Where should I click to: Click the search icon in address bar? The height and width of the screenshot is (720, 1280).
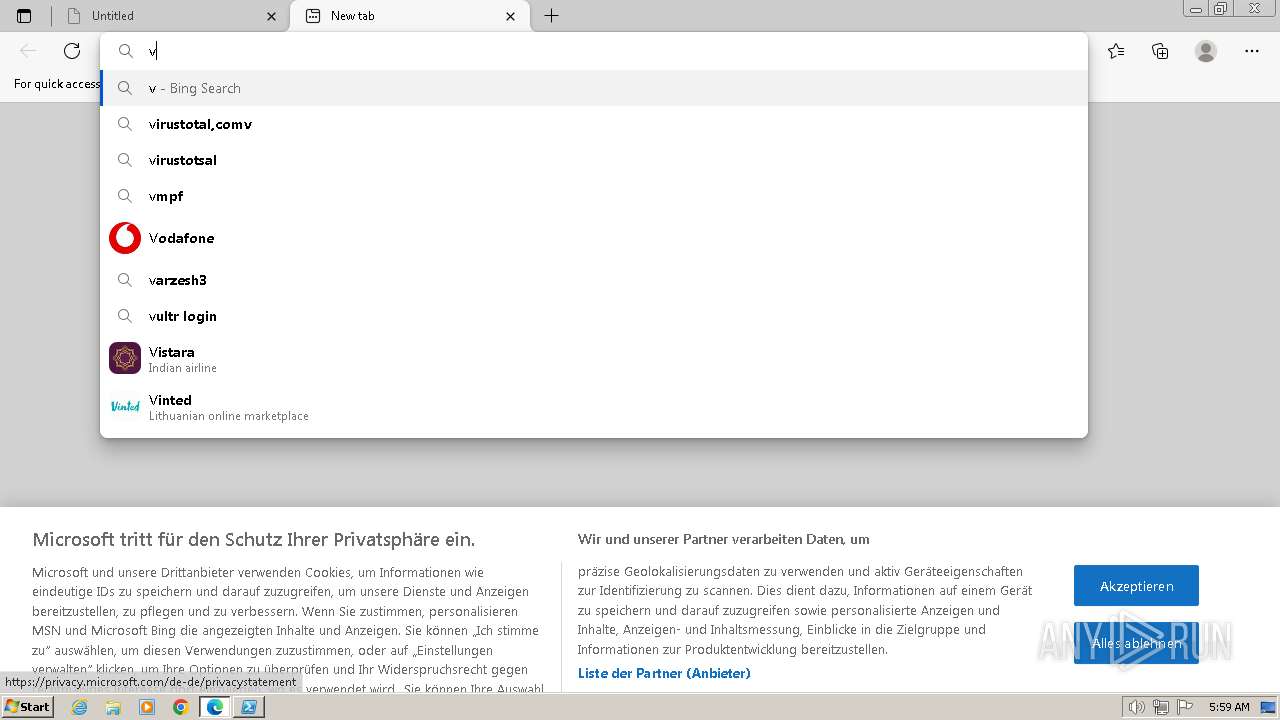coord(126,51)
